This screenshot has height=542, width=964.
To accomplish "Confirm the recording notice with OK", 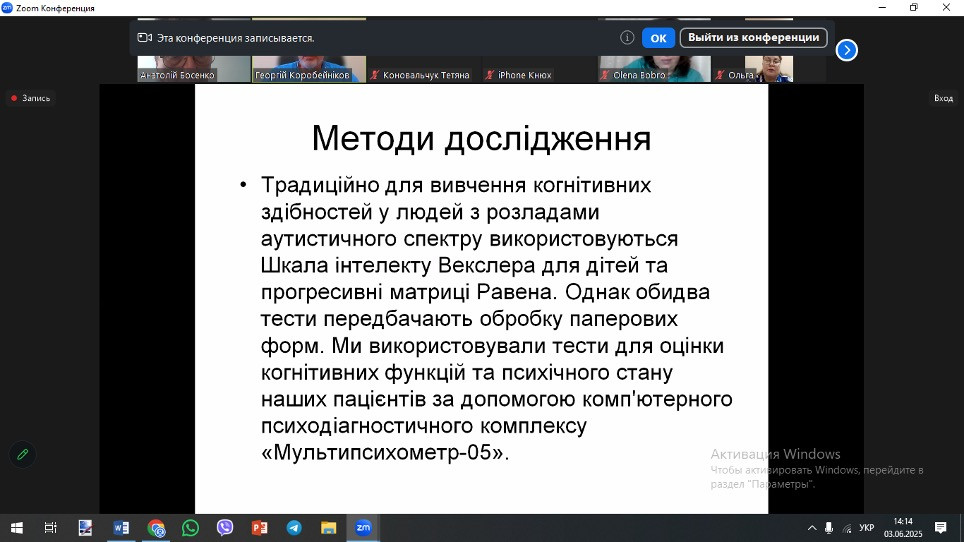I will click(x=658, y=37).
